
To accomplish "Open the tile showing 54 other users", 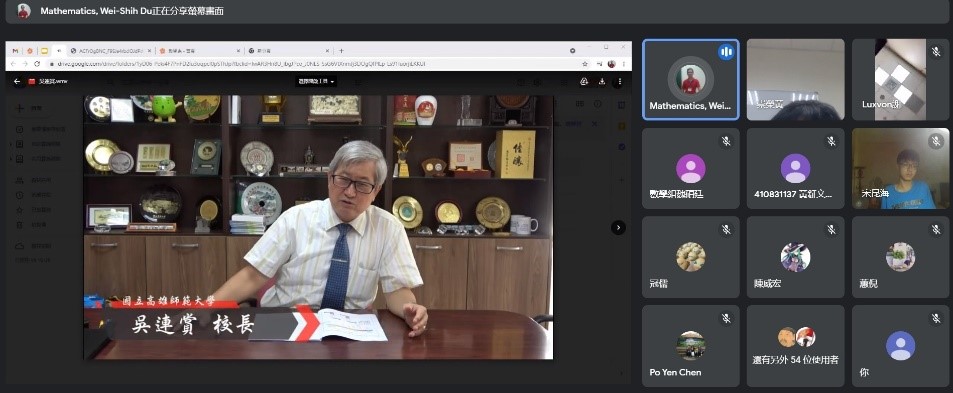I will pos(796,346).
